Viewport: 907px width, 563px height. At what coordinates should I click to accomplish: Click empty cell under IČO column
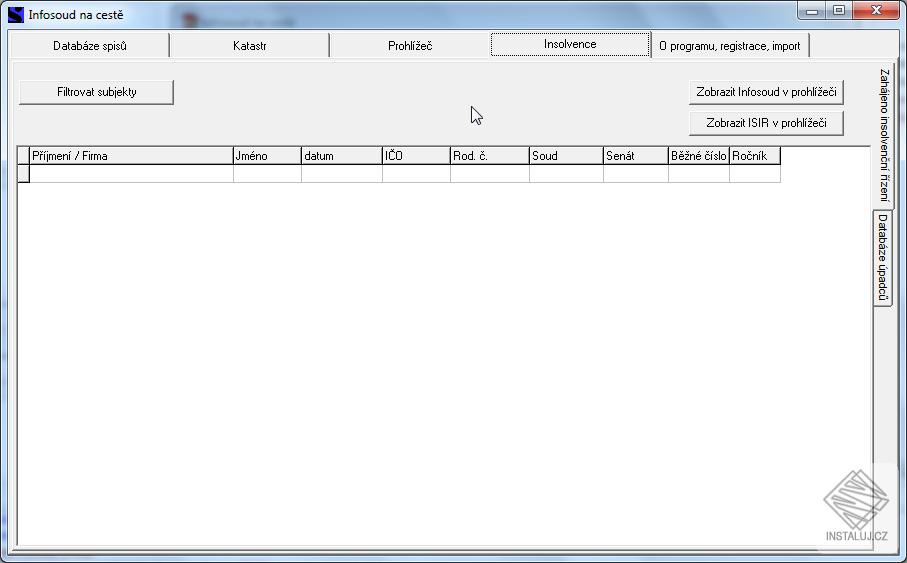click(416, 174)
